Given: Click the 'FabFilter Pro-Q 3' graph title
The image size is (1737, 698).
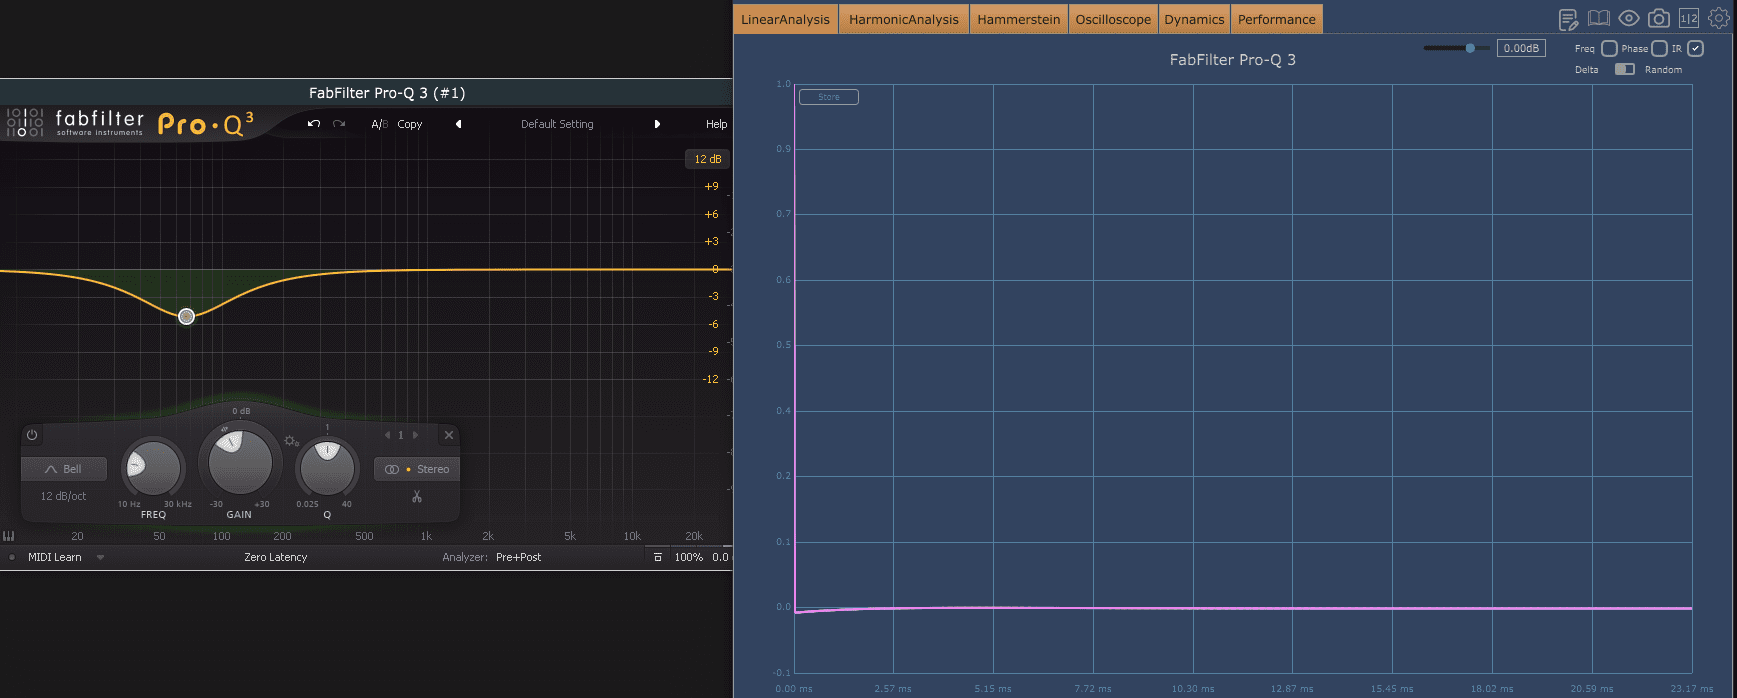Looking at the screenshot, I should coord(1232,60).
